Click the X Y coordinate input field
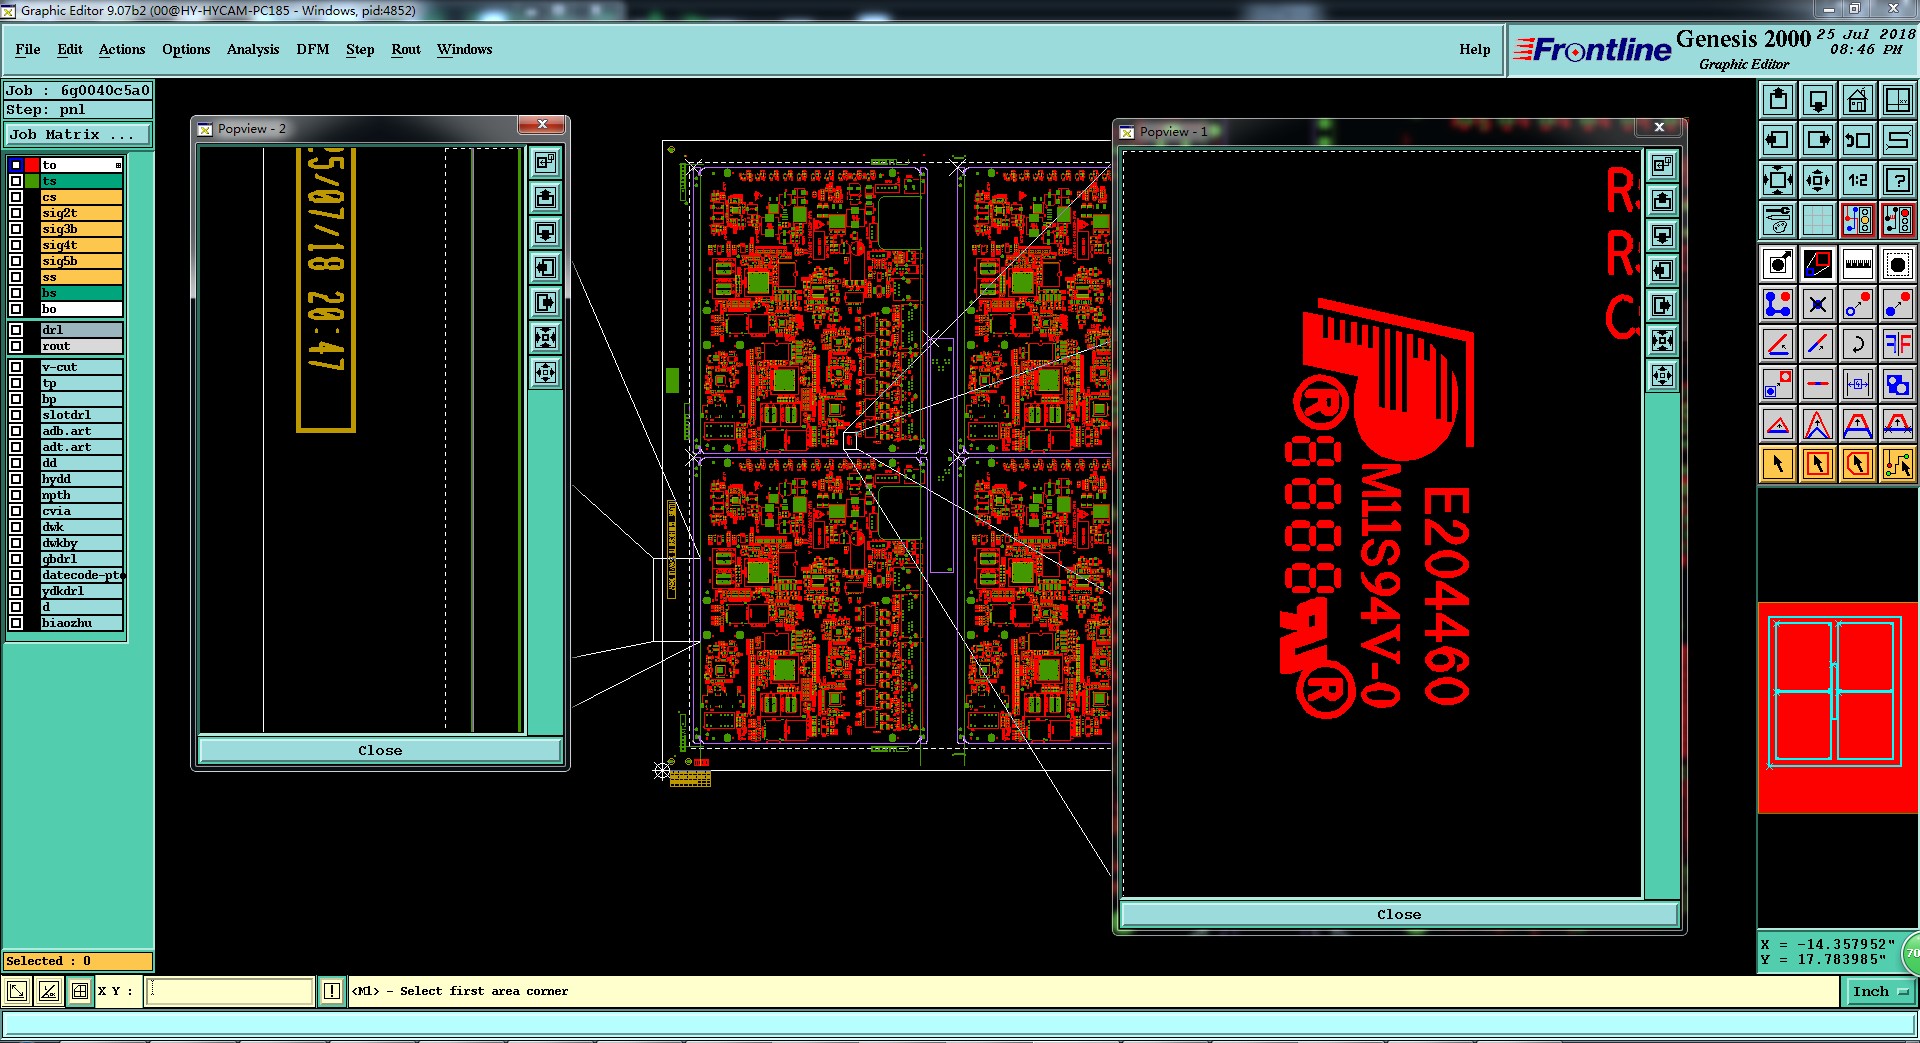1920x1043 pixels. [230, 991]
